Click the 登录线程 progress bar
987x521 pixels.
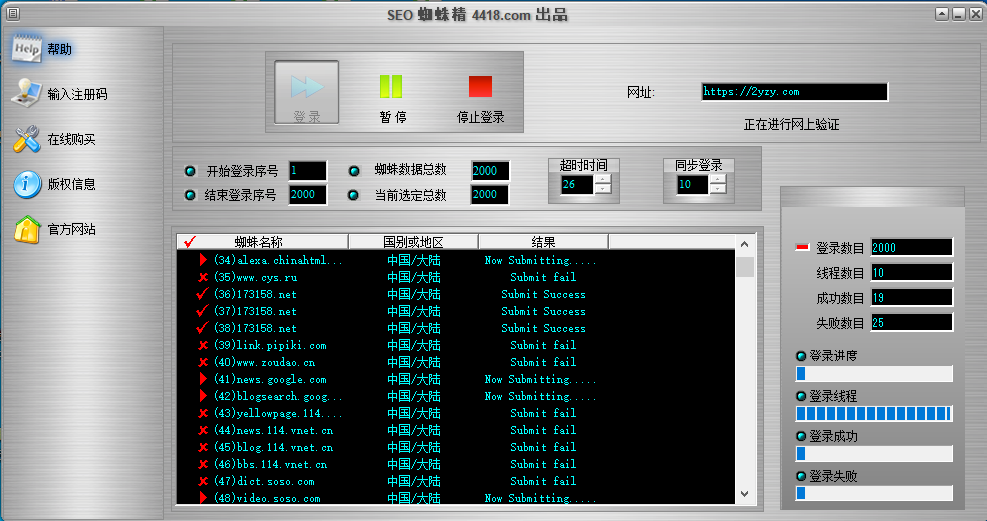pyautogui.click(x=873, y=414)
